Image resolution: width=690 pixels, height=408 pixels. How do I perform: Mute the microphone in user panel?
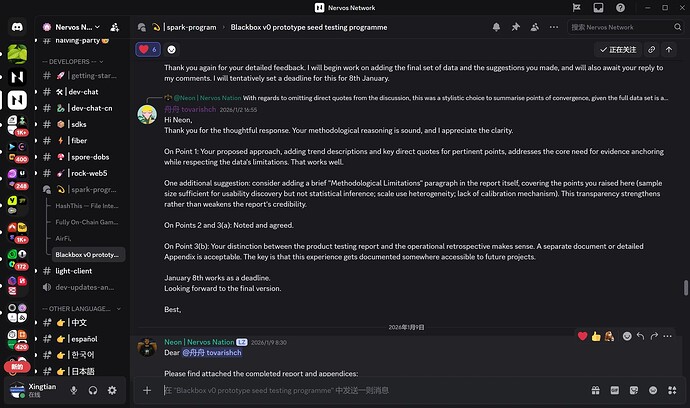74,390
